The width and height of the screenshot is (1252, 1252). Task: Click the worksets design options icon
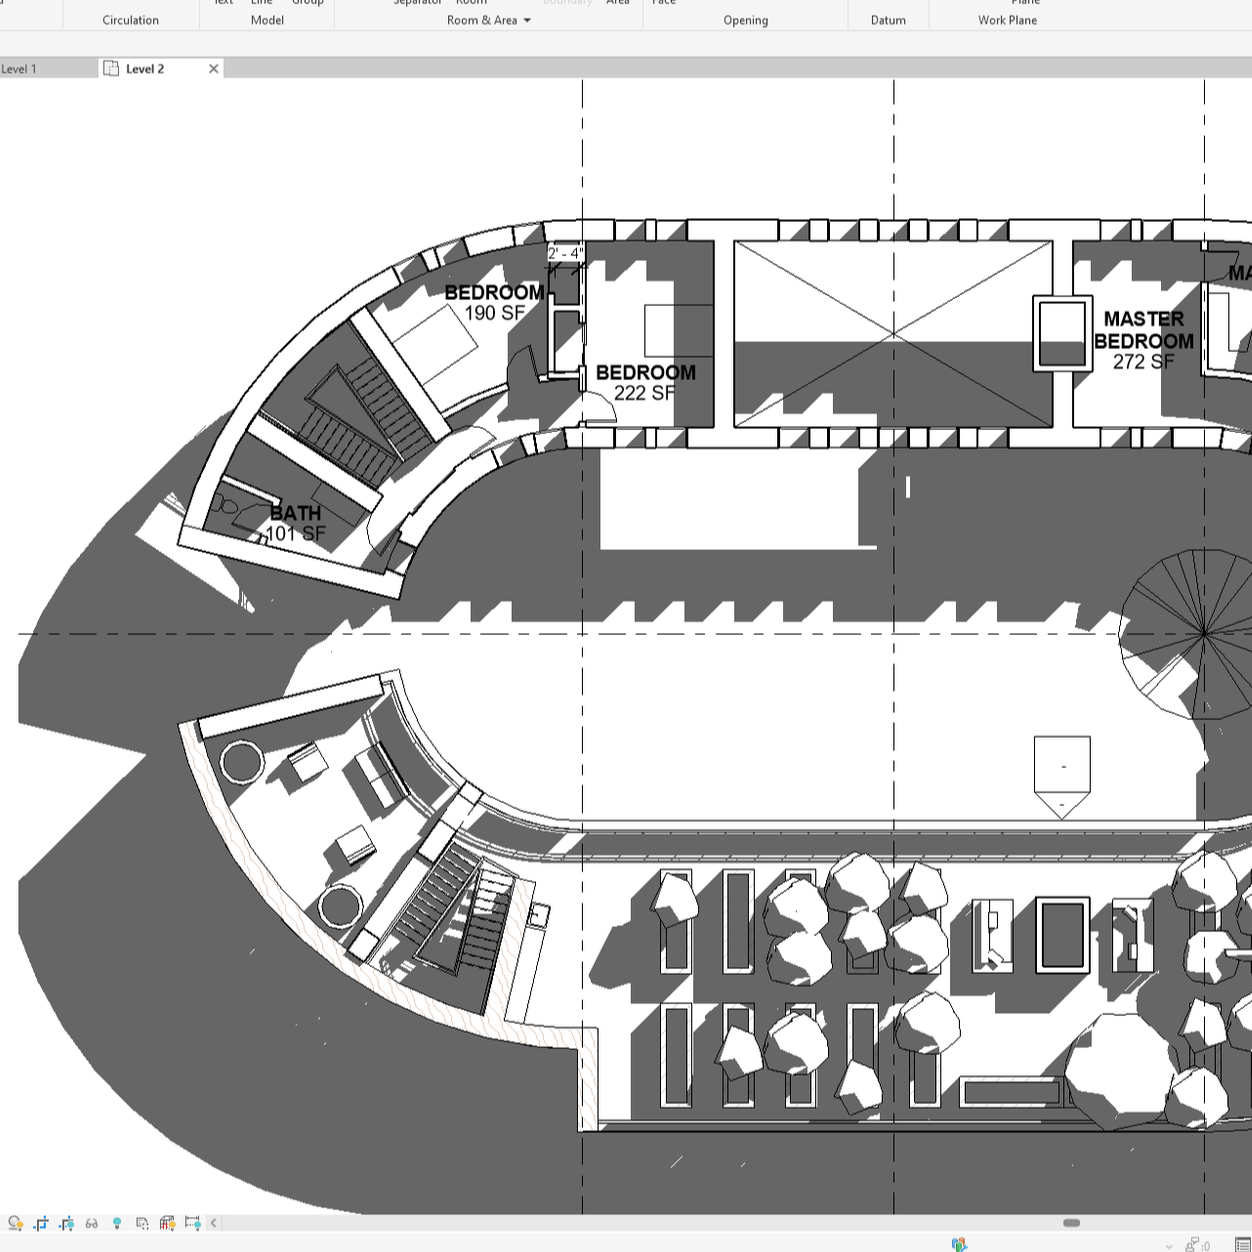[959, 1245]
